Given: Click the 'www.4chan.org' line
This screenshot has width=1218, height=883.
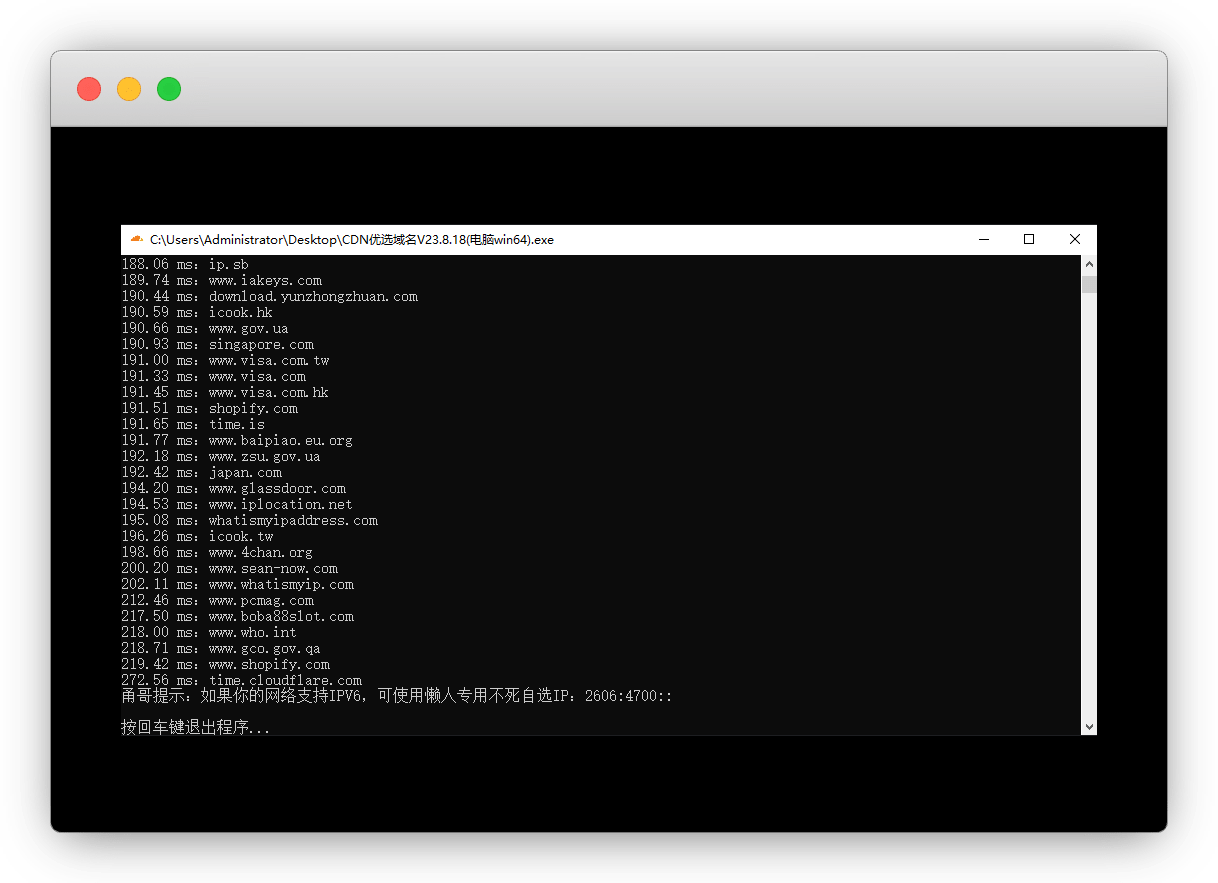Looking at the screenshot, I should coord(217,552).
